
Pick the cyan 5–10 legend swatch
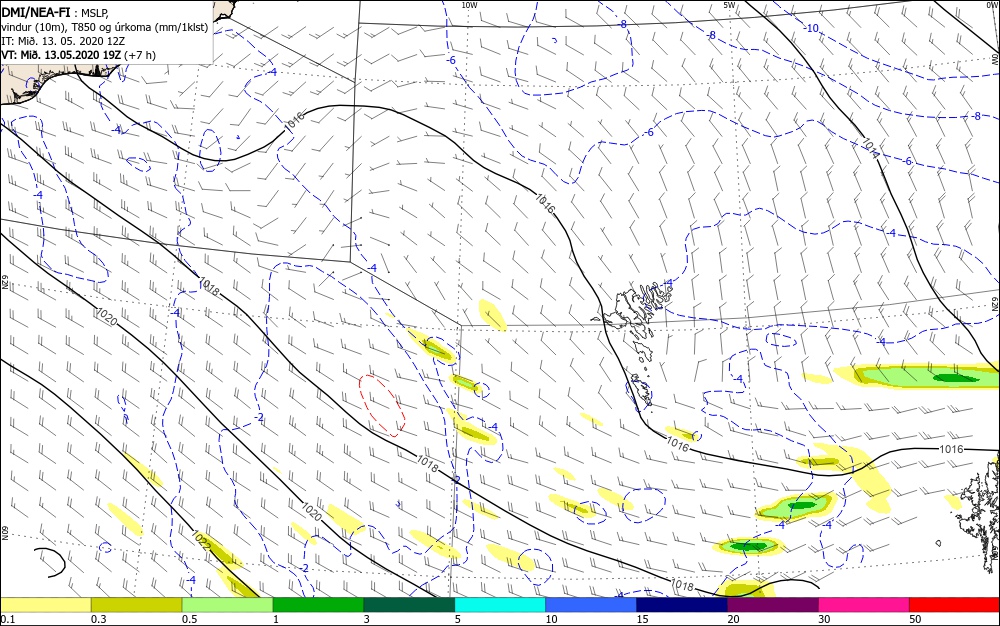tap(500, 605)
